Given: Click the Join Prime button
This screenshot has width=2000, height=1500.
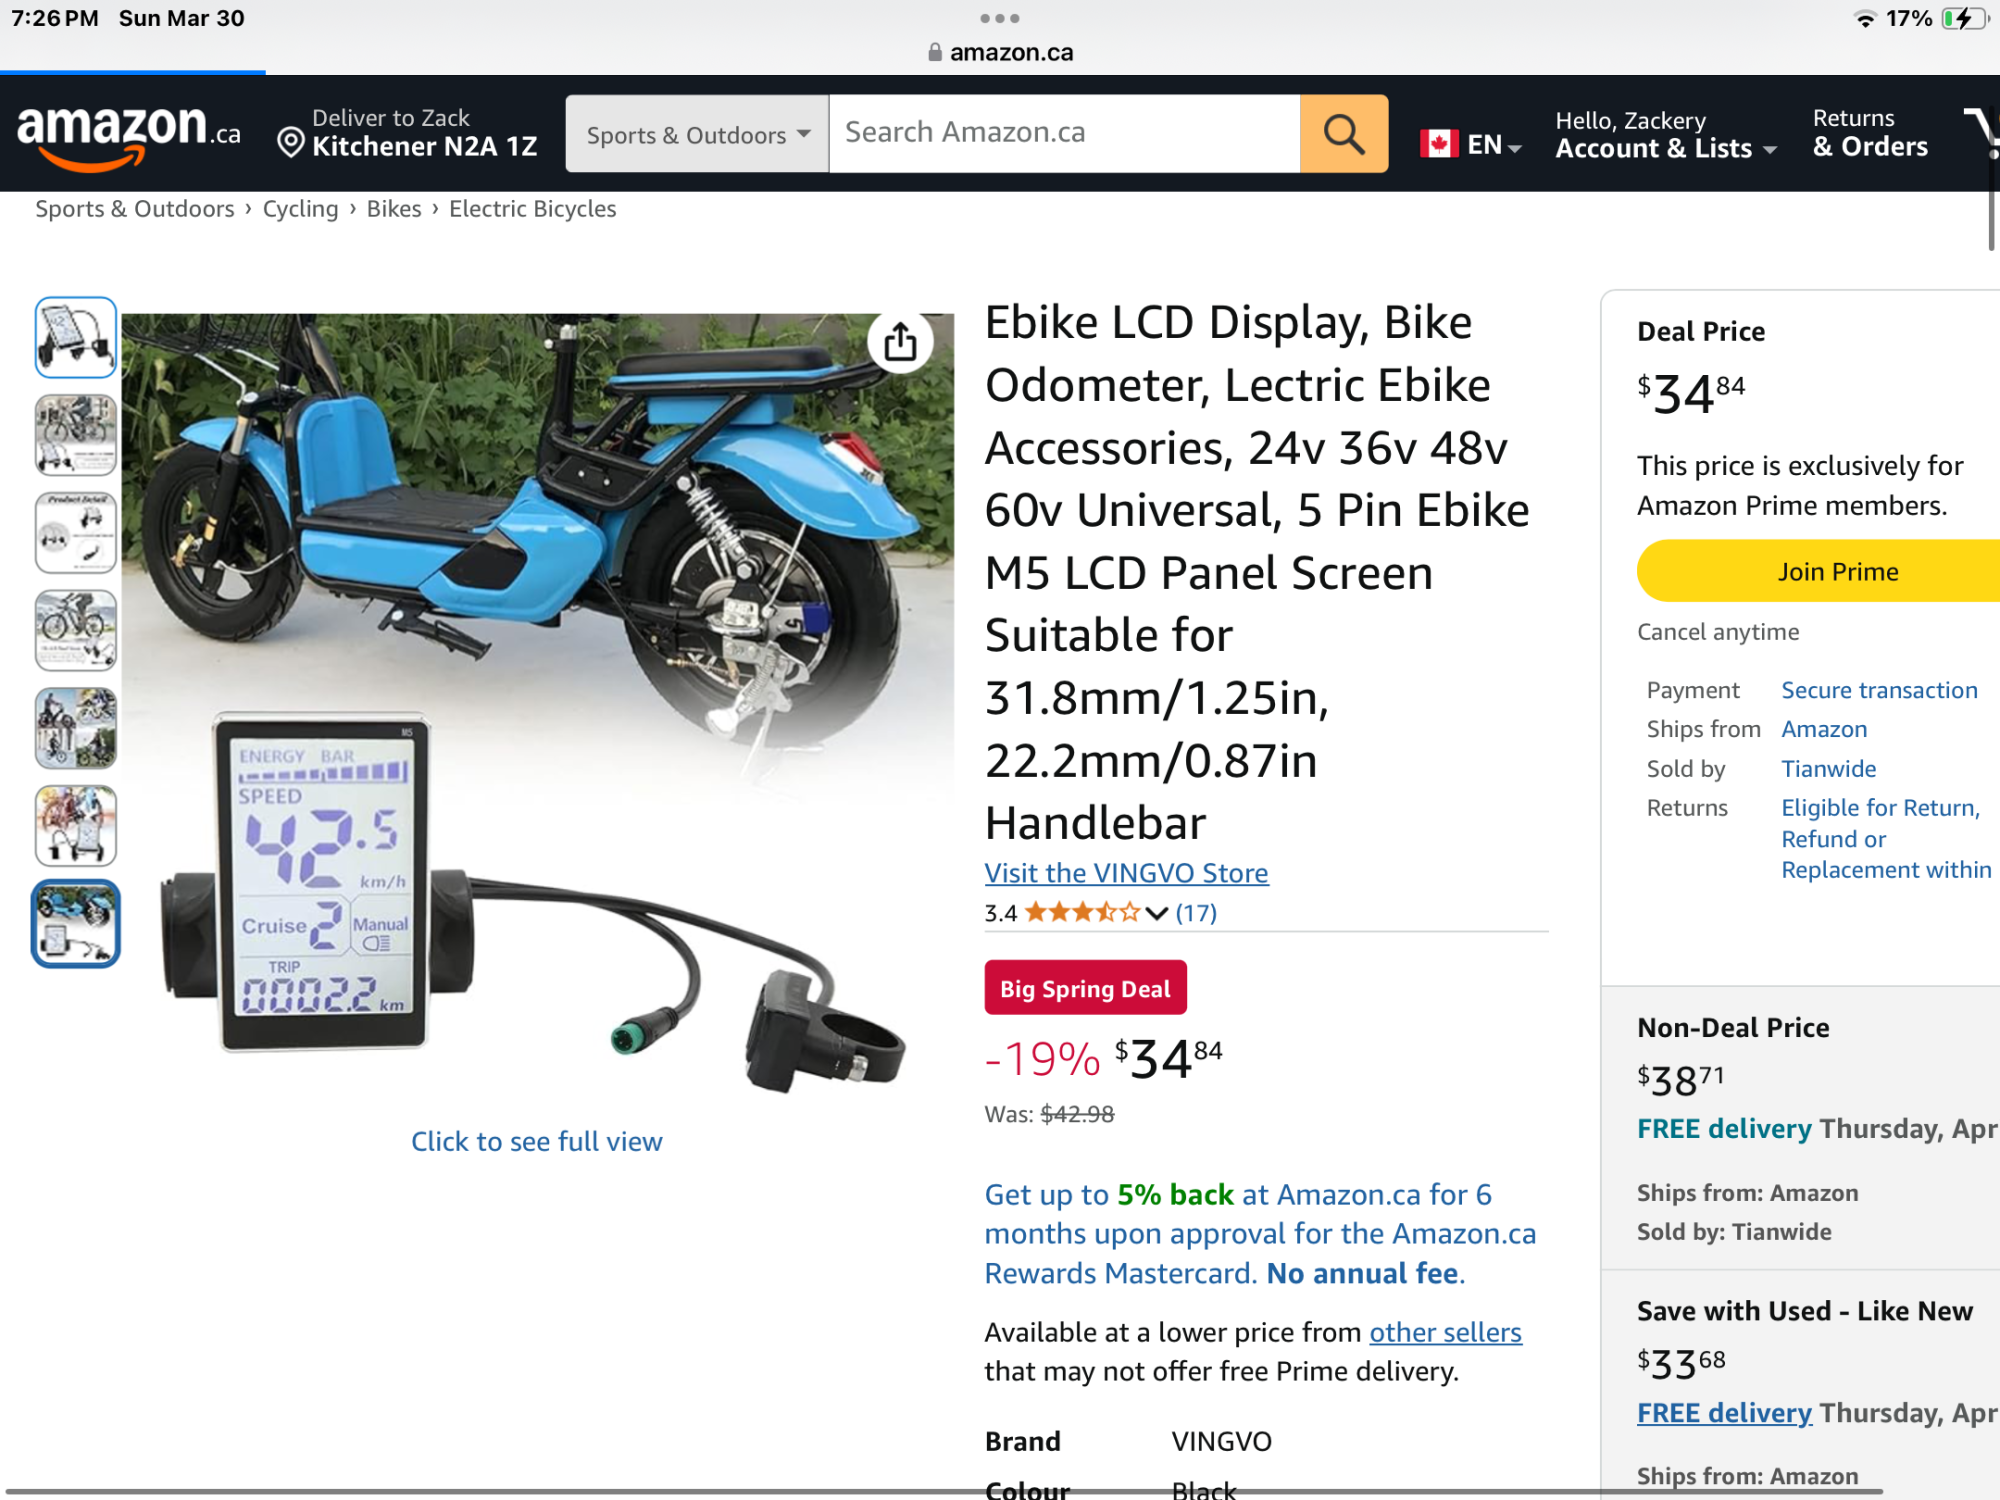Looking at the screenshot, I should (x=1818, y=571).
